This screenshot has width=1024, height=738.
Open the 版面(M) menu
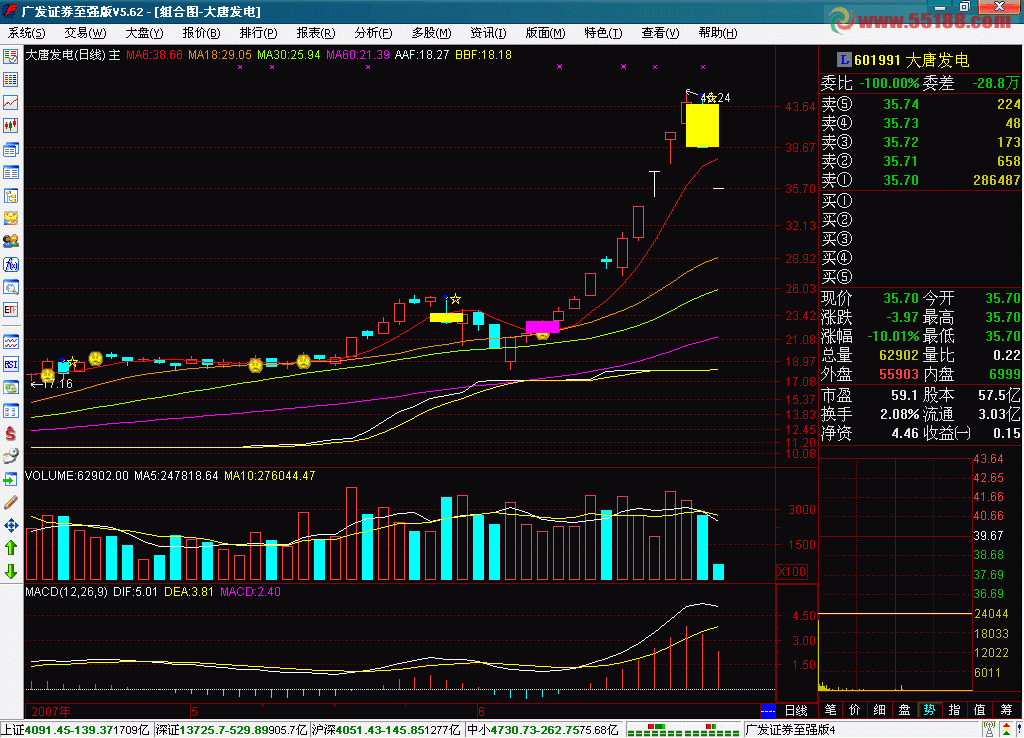click(545, 33)
